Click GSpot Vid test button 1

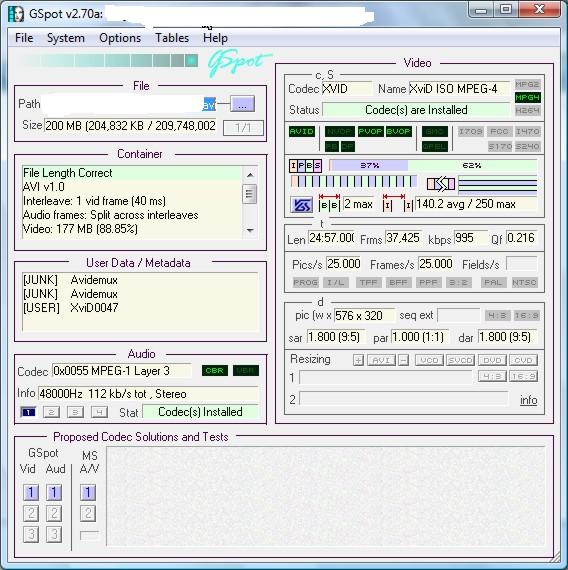coord(31,493)
